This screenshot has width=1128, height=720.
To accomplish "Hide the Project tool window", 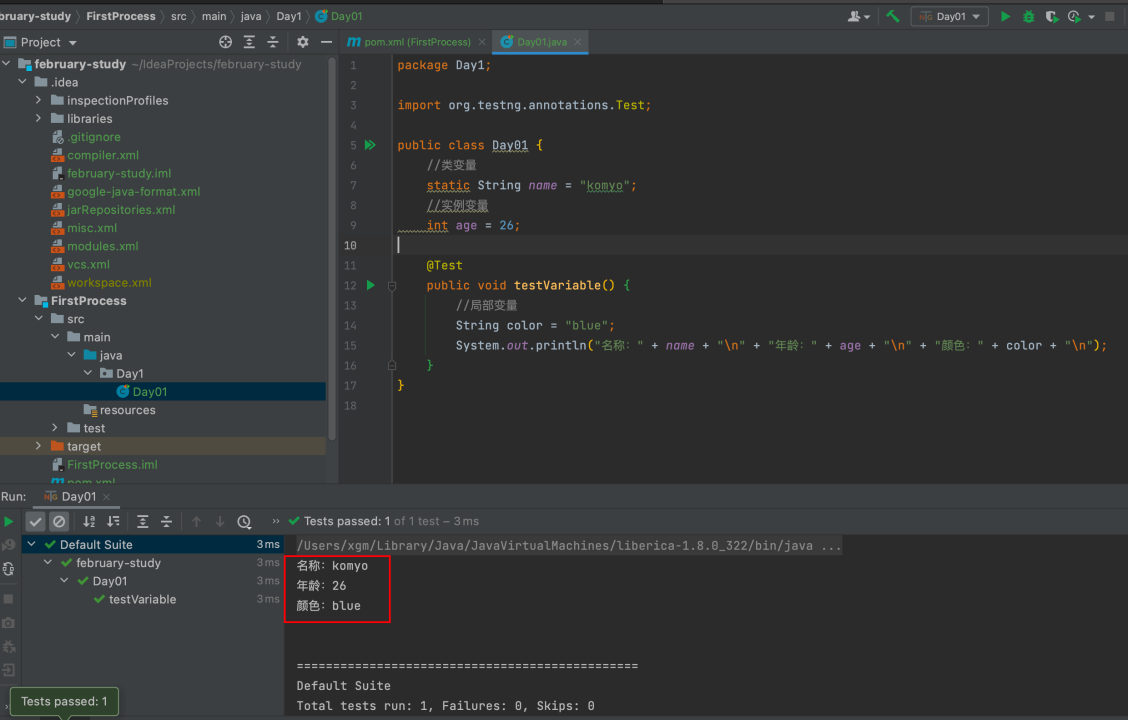I will click(326, 42).
